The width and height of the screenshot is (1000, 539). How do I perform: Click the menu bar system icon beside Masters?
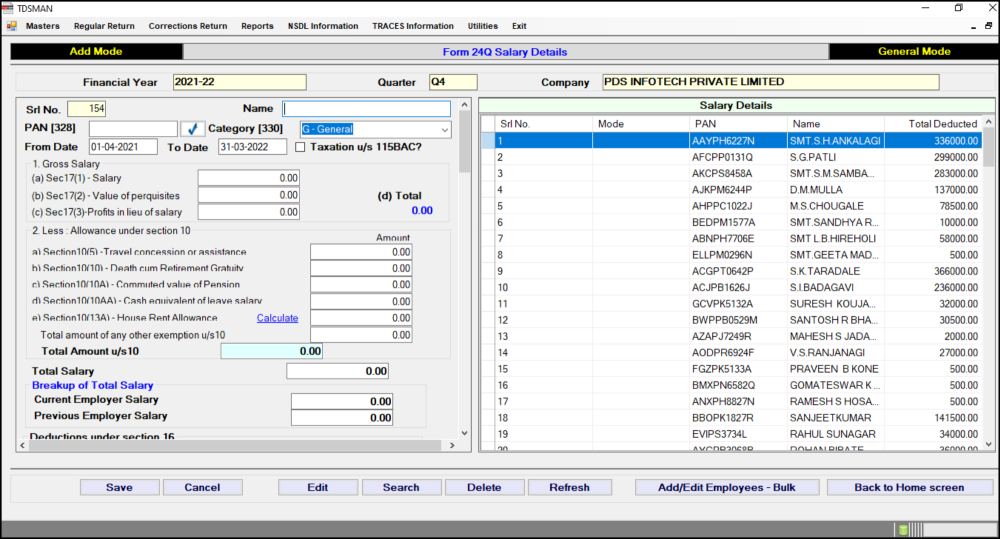click(x=9, y=26)
